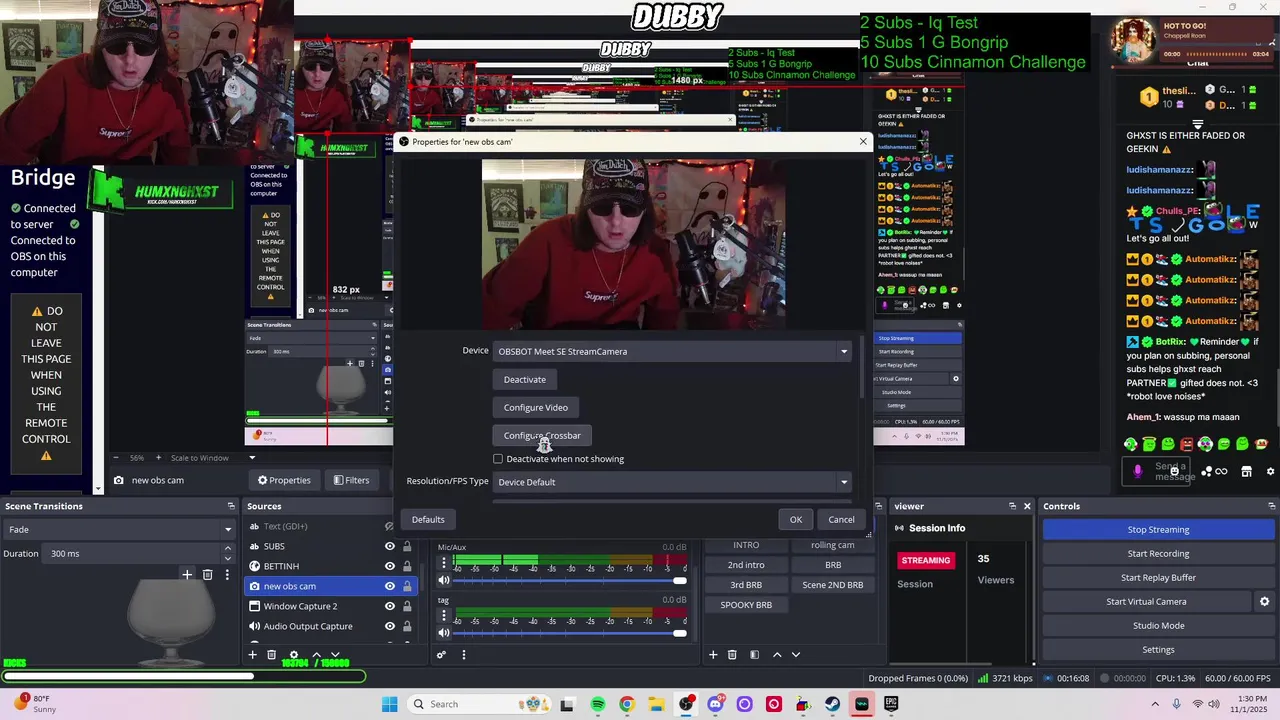This screenshot has height=720, width=1280.
Task: Open audio mixer three-dot menu
Action: (x=463, y=655)
